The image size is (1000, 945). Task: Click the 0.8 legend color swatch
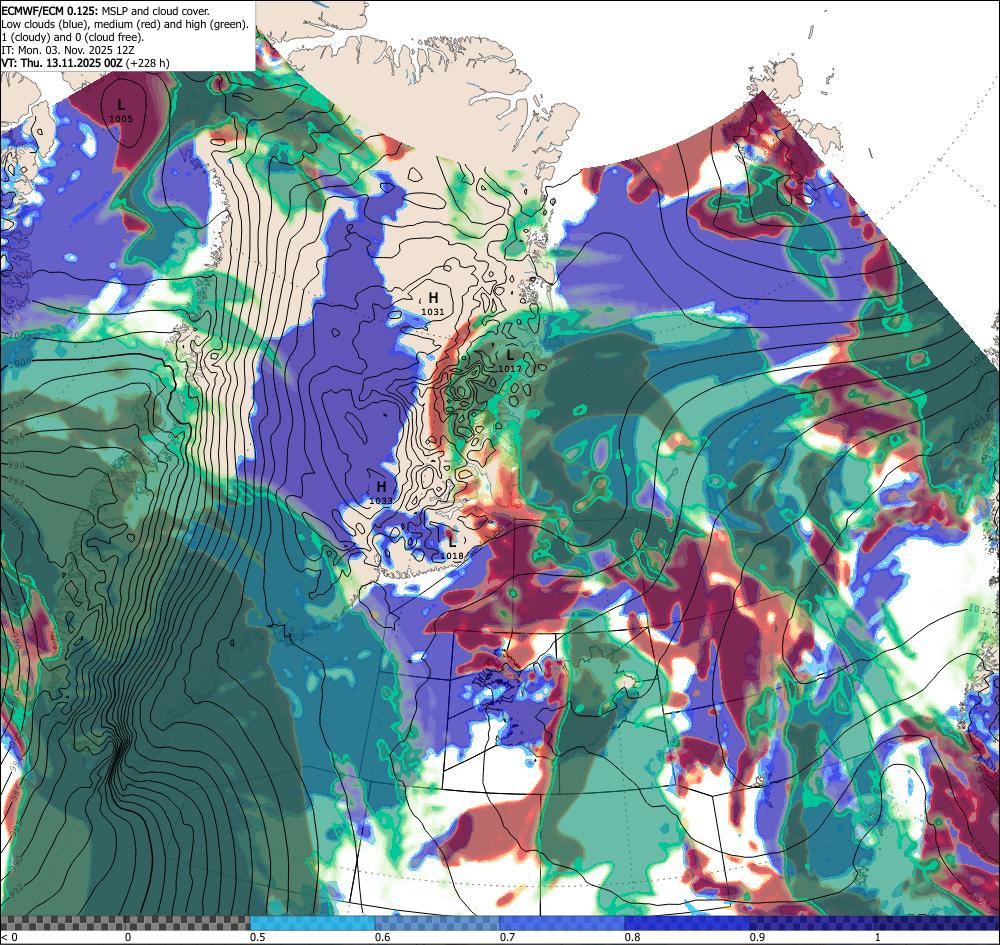click(x=688, y=923)
